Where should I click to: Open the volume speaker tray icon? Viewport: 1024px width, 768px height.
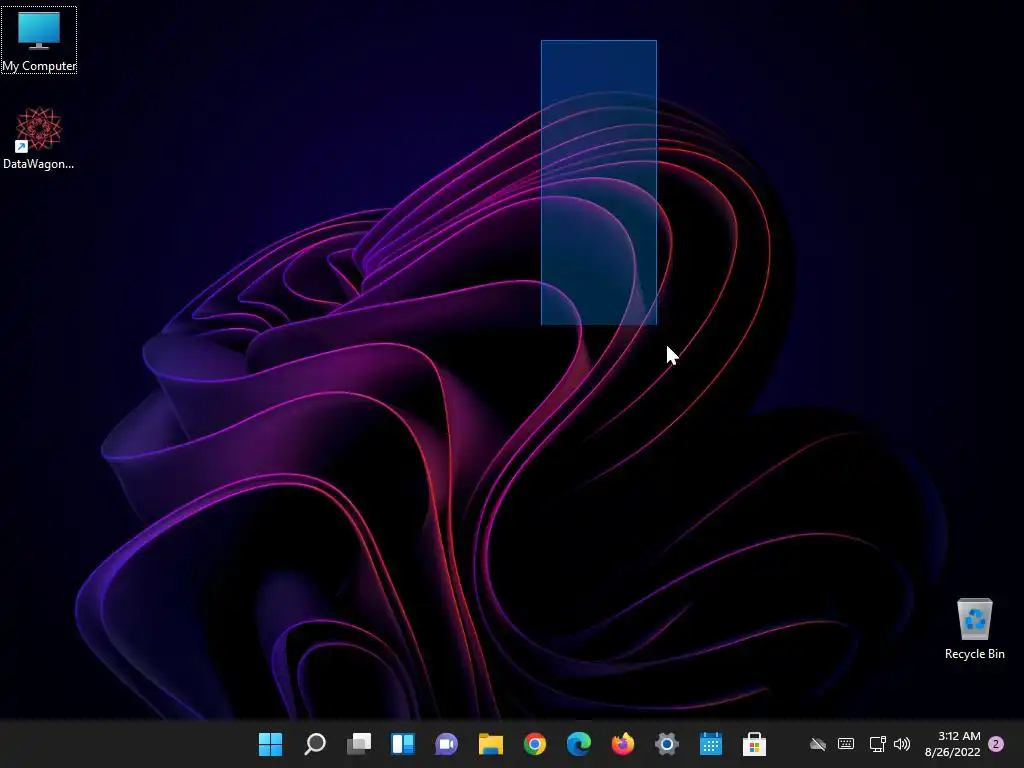coord(902,744)
